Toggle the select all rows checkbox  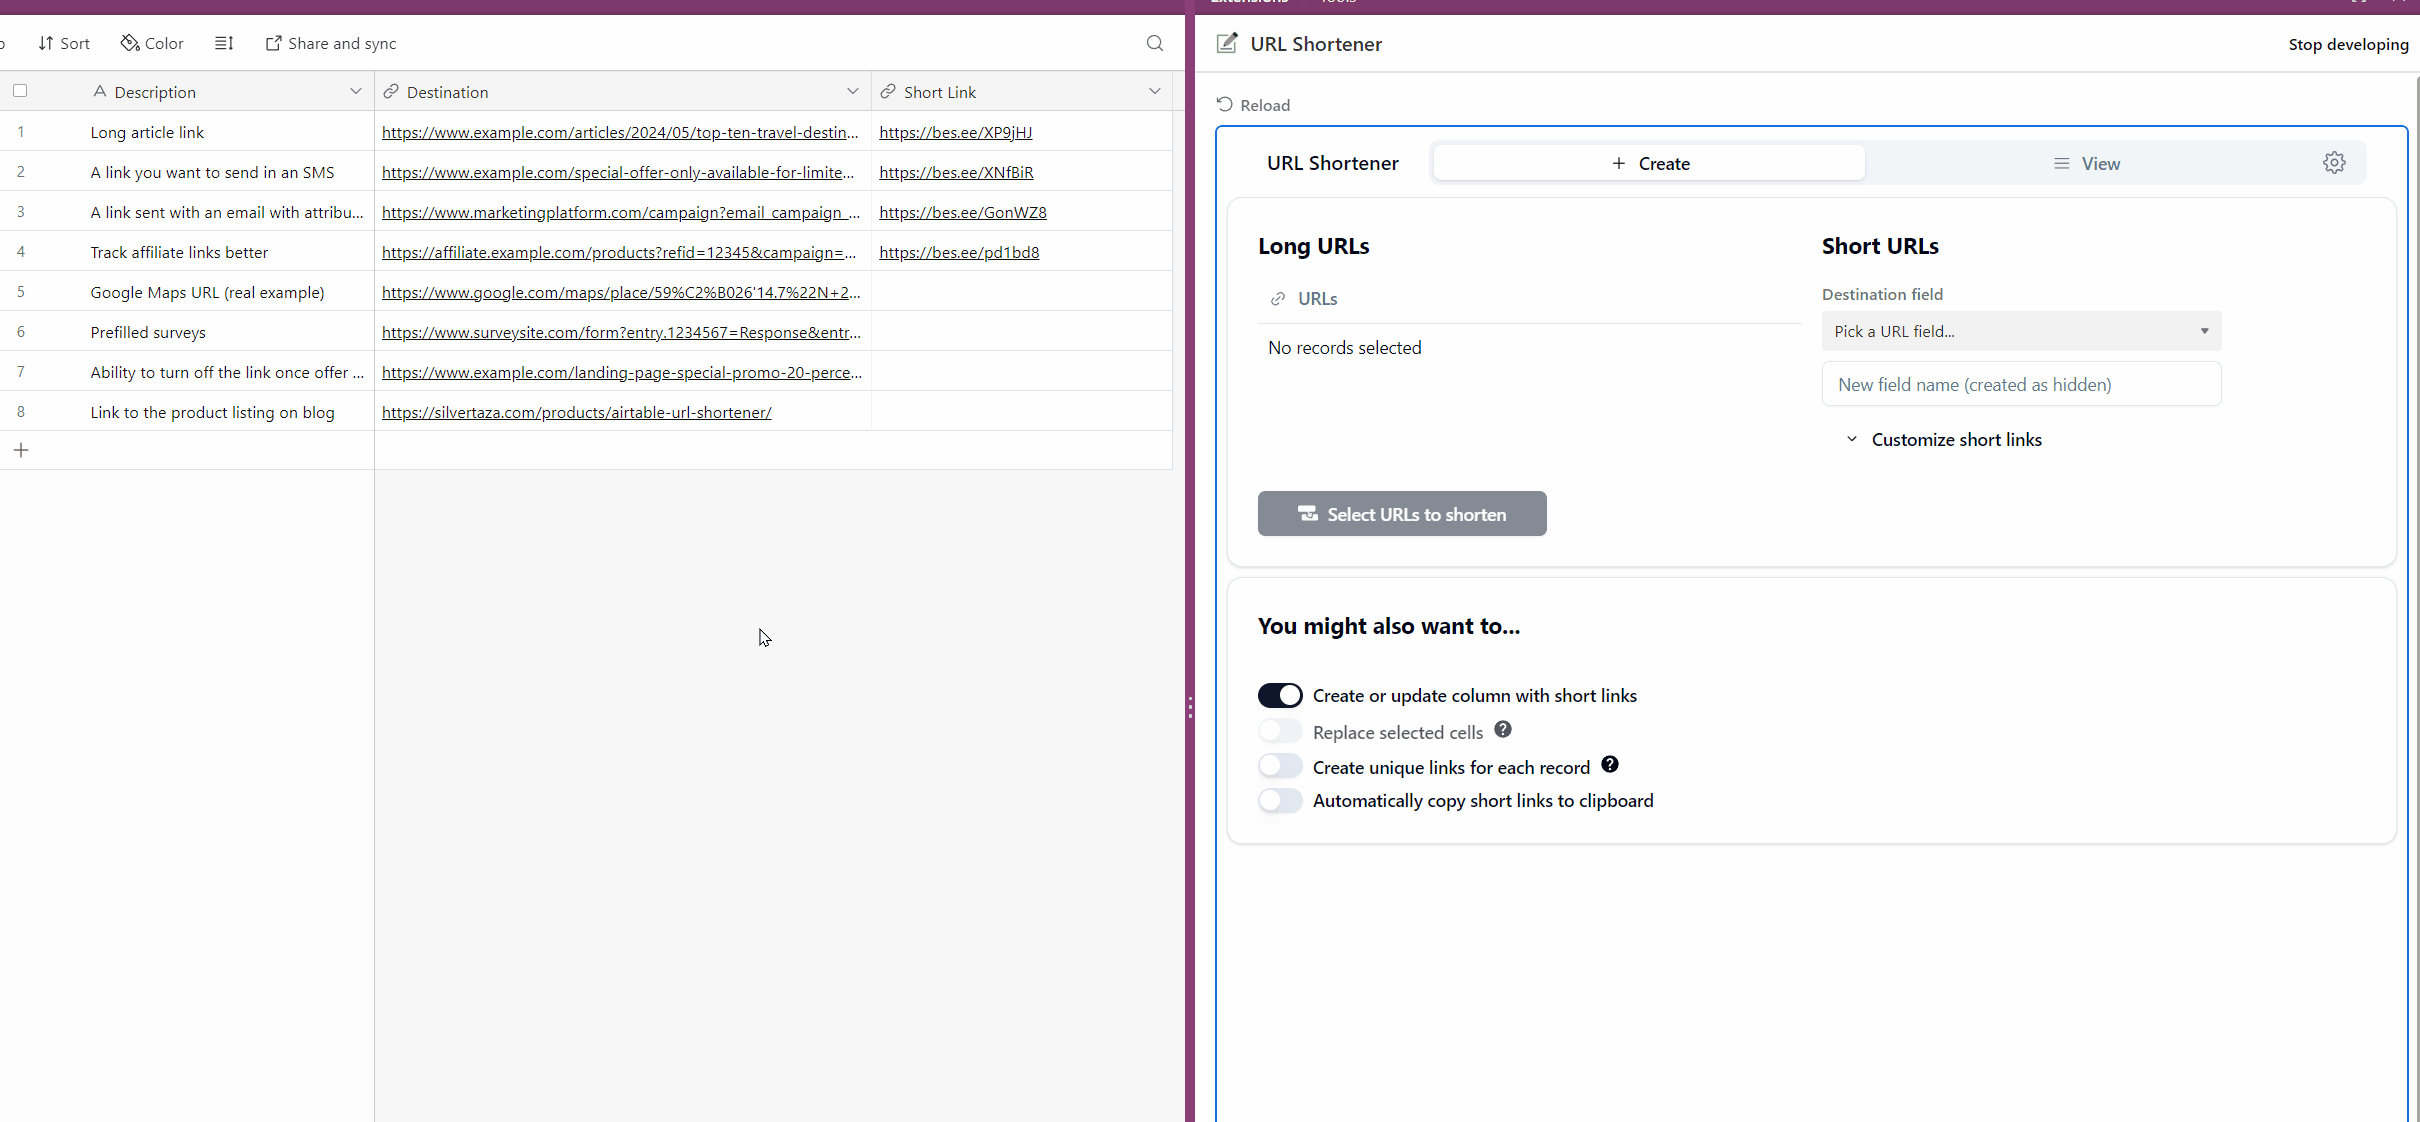[20, 91]
